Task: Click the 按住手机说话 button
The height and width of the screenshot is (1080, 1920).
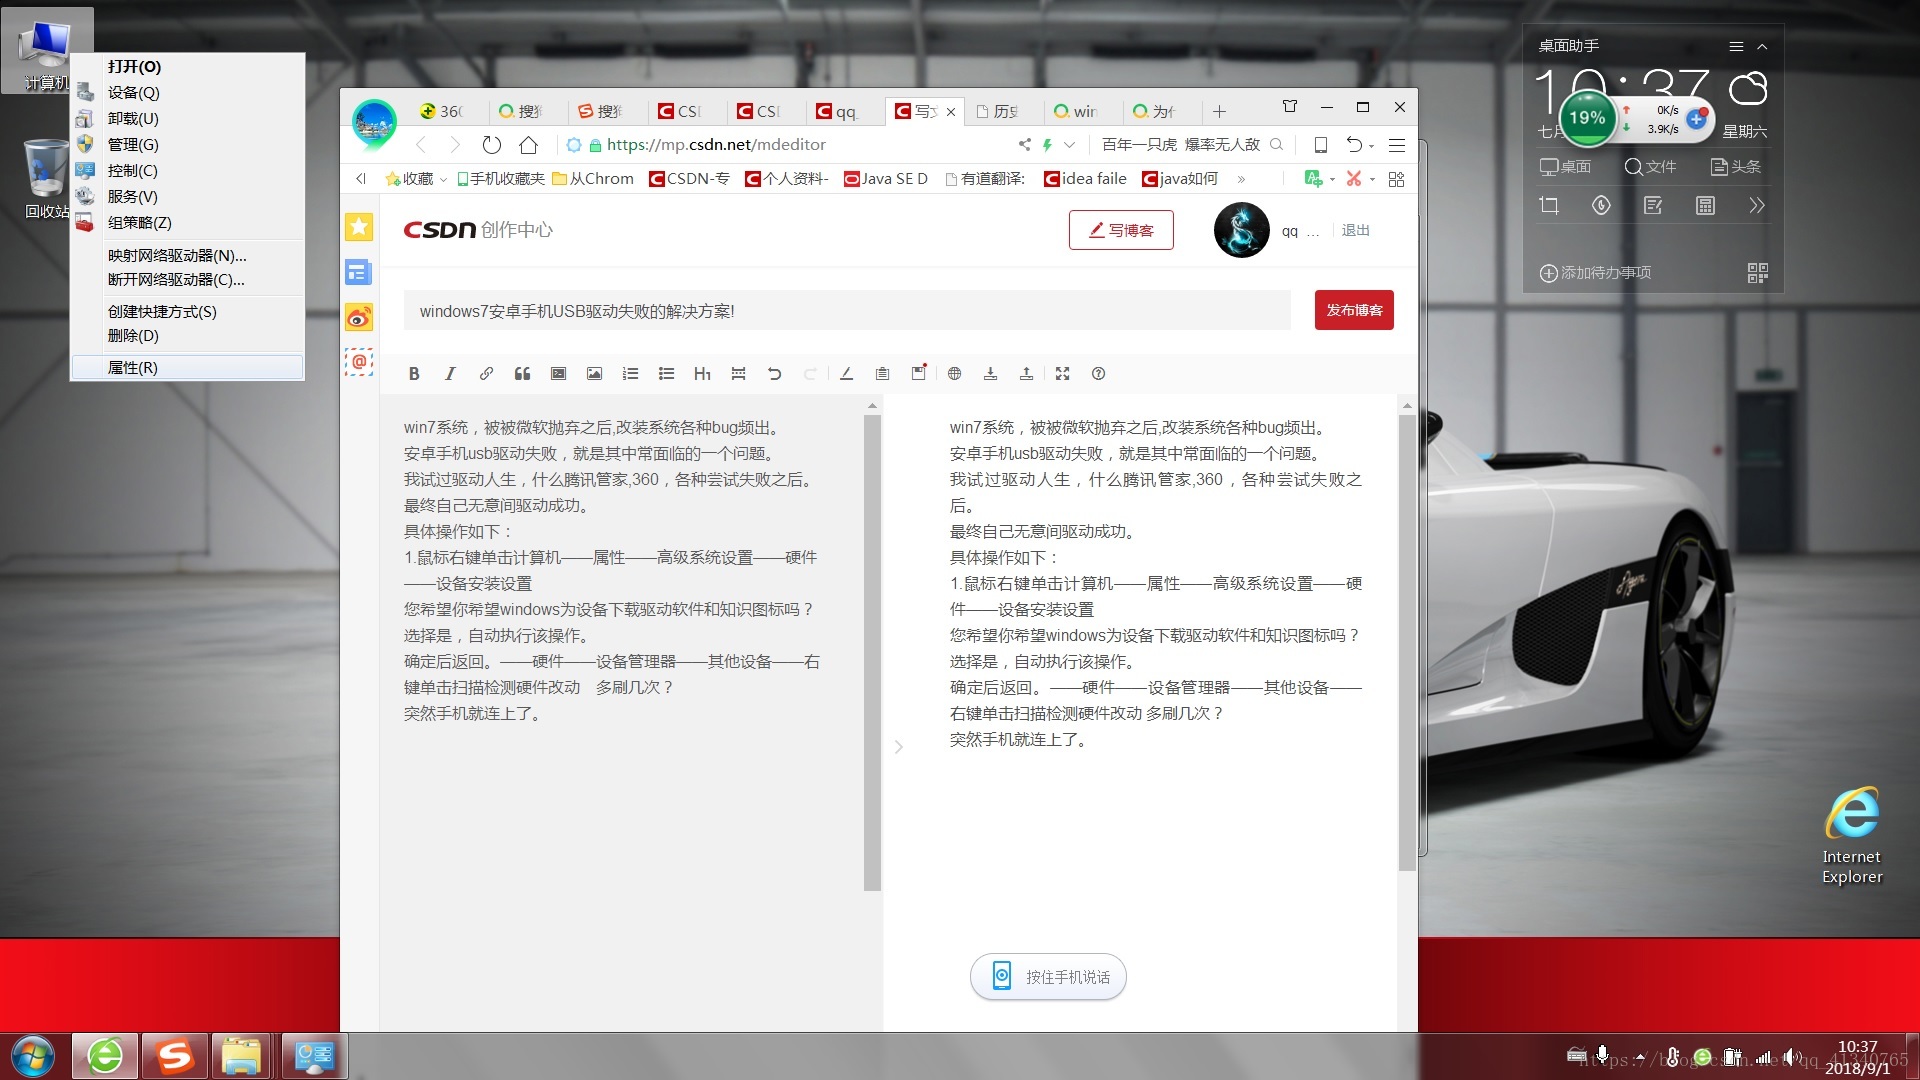Action: click(x=1048, y=977)
